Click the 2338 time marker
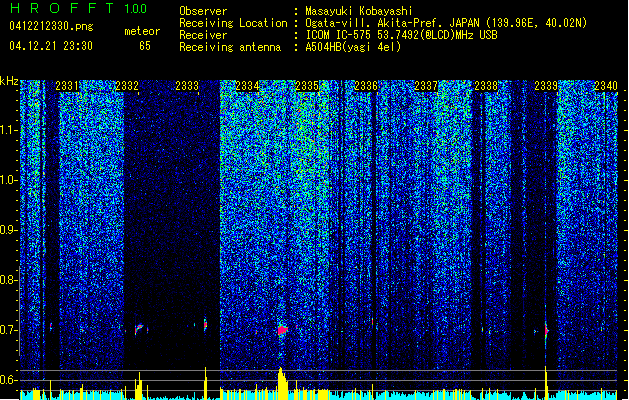The width and height of the screenshot is (629, 400). (486, 86)
